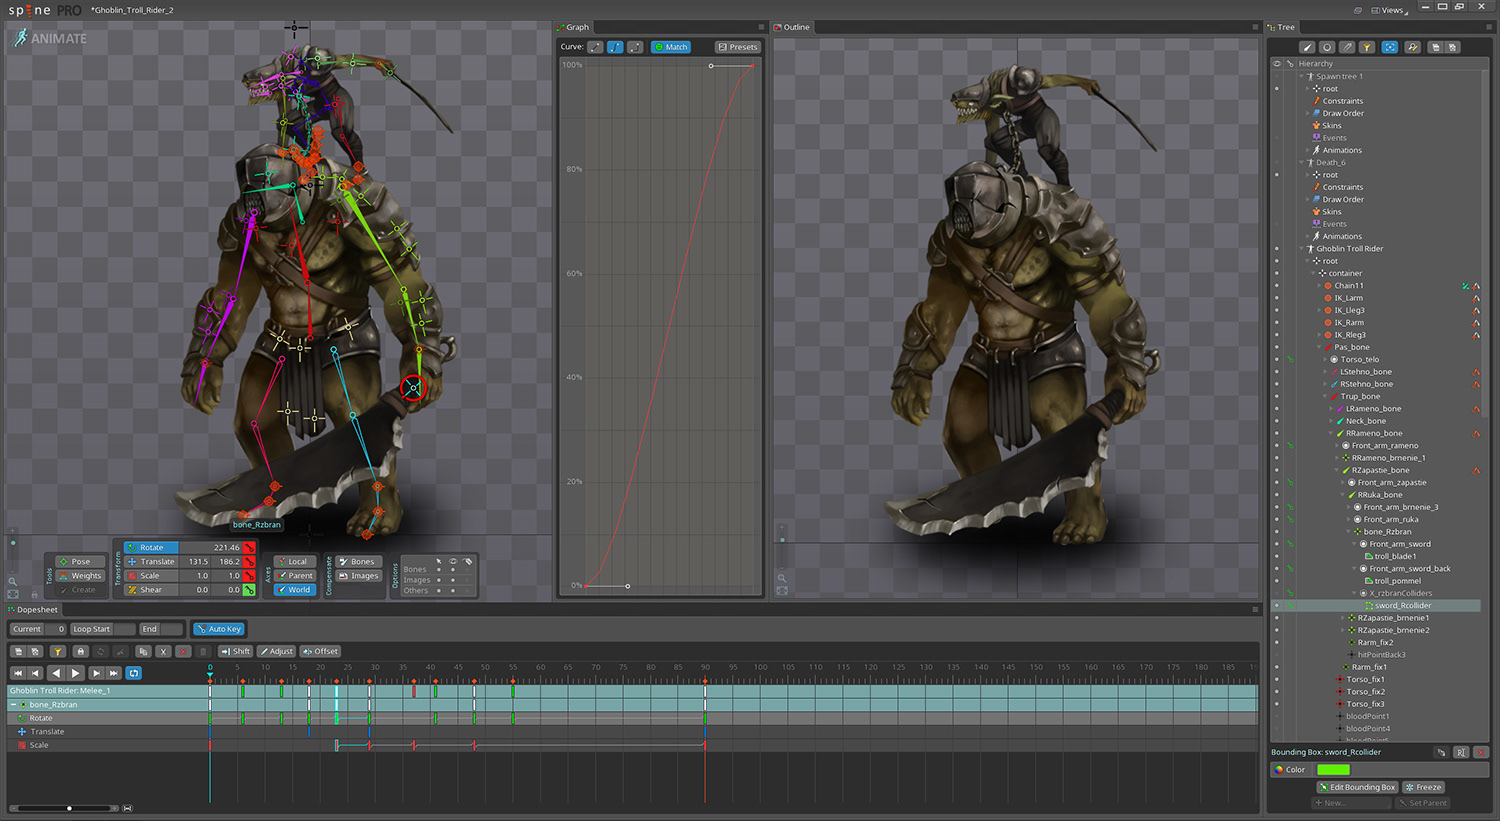
Task: Click the tree brush icon in toolbar
Action: coord(1306,47)
